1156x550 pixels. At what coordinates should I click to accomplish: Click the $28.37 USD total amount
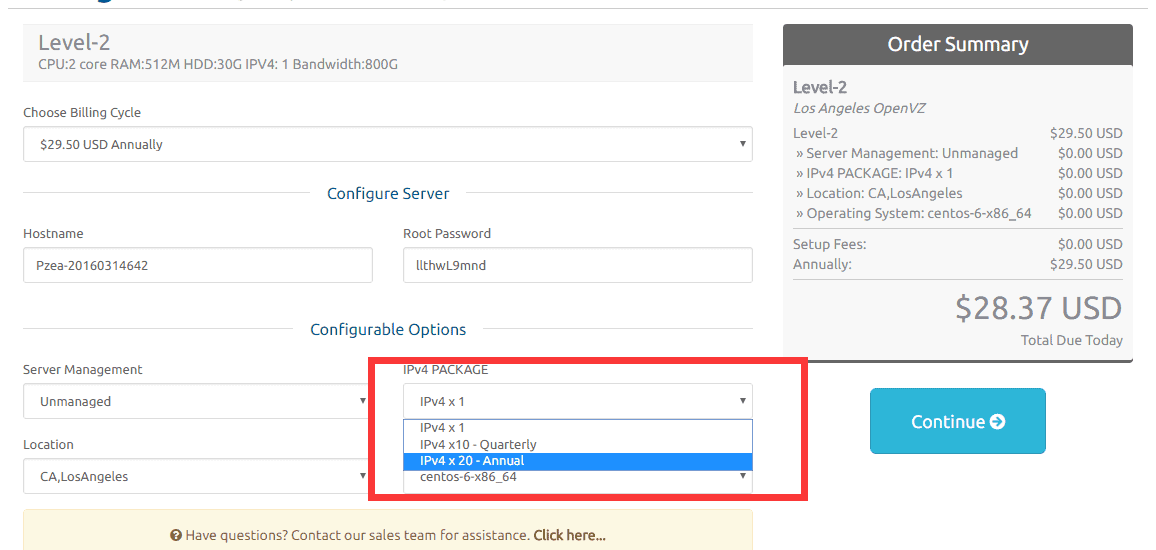tap(1038, 307)
